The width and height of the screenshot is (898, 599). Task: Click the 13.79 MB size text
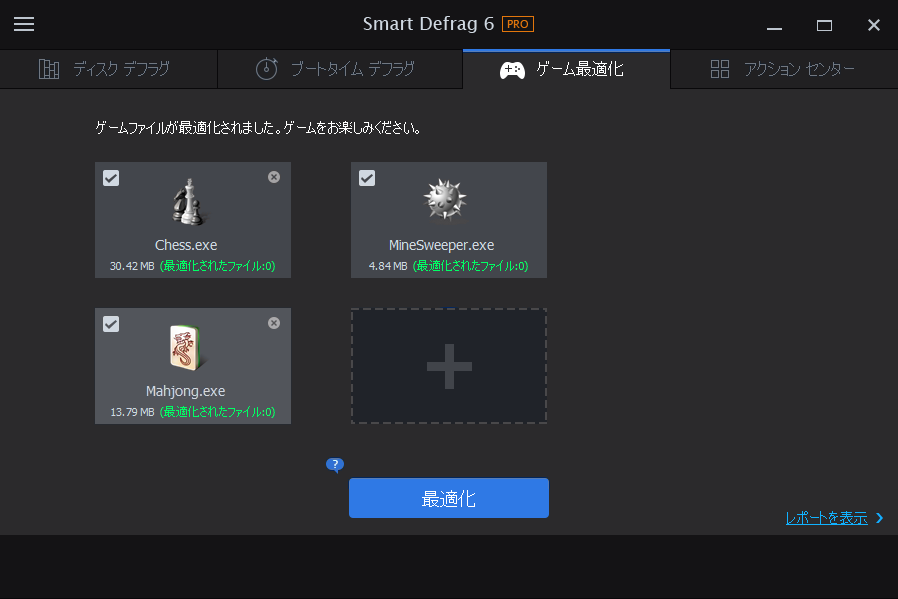coord(132,412)
